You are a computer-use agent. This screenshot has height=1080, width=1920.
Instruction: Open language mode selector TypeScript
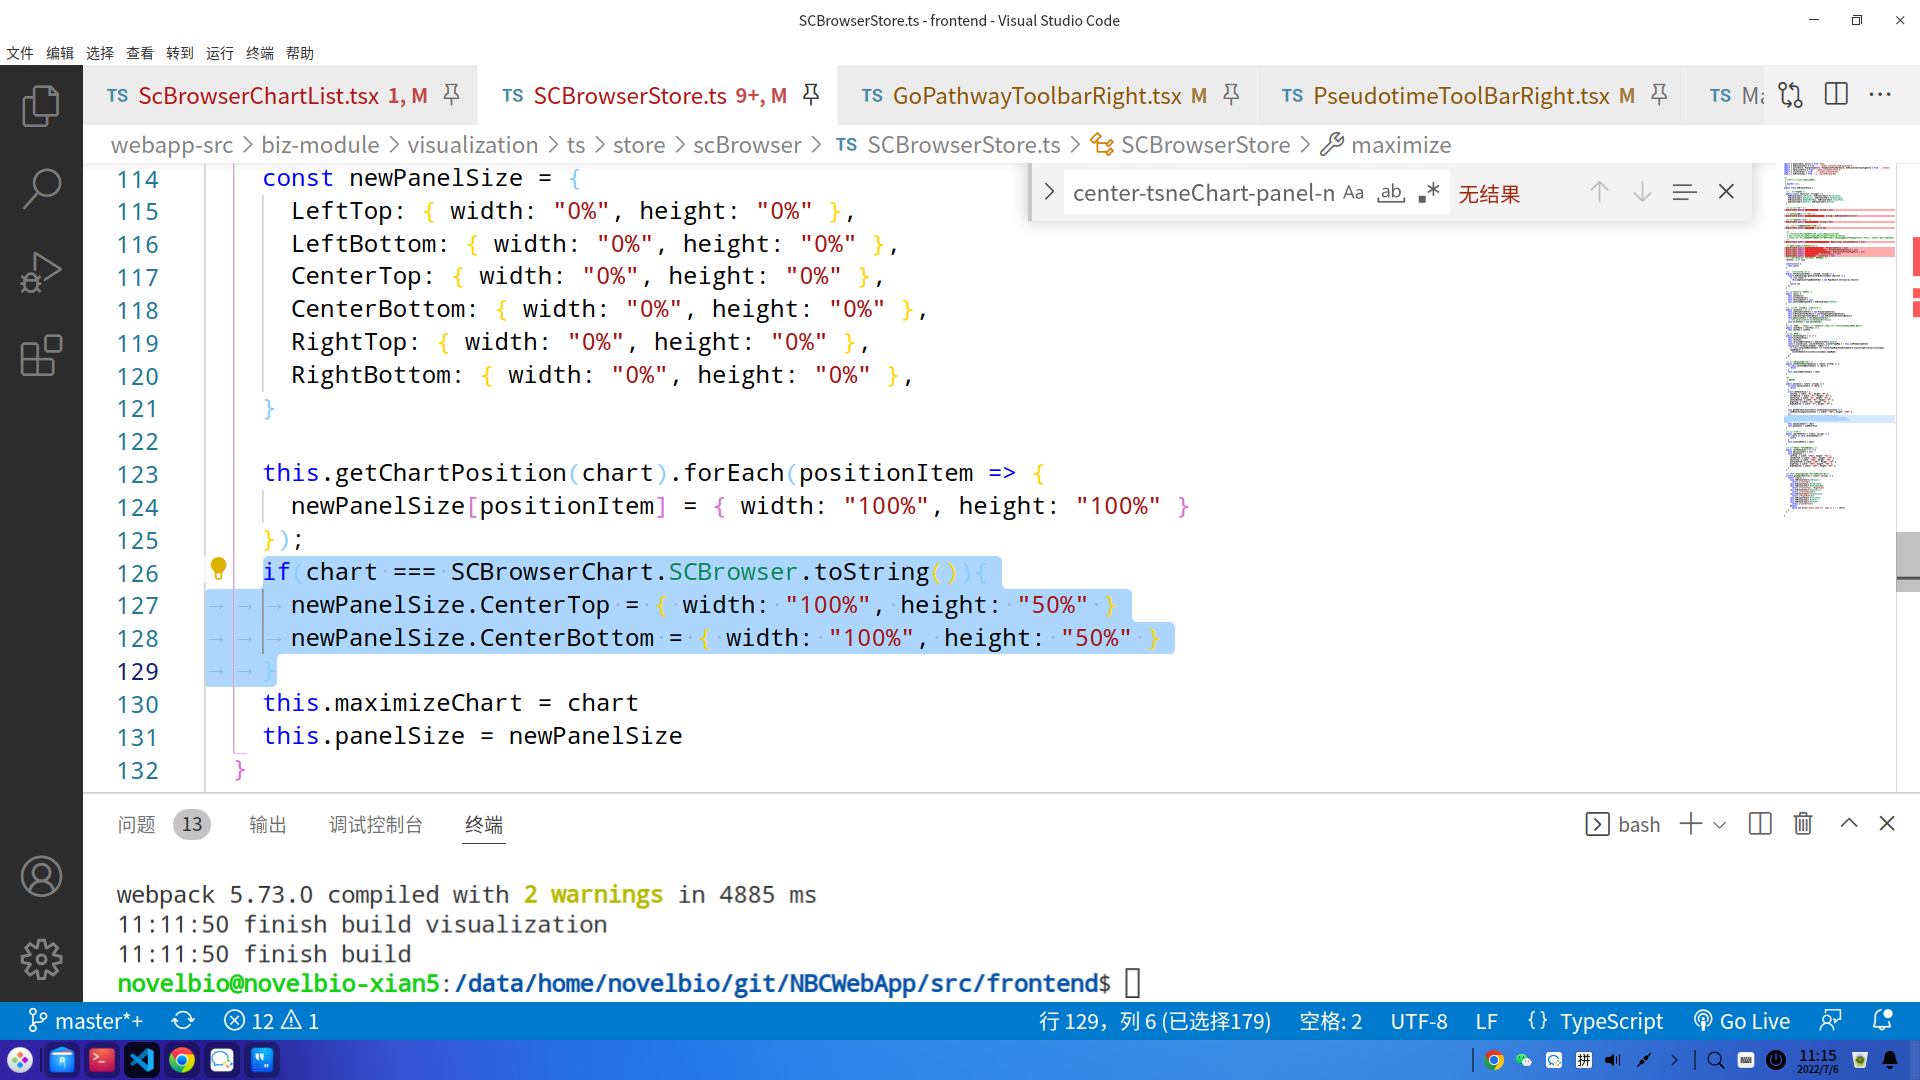coord(1611,1021)
